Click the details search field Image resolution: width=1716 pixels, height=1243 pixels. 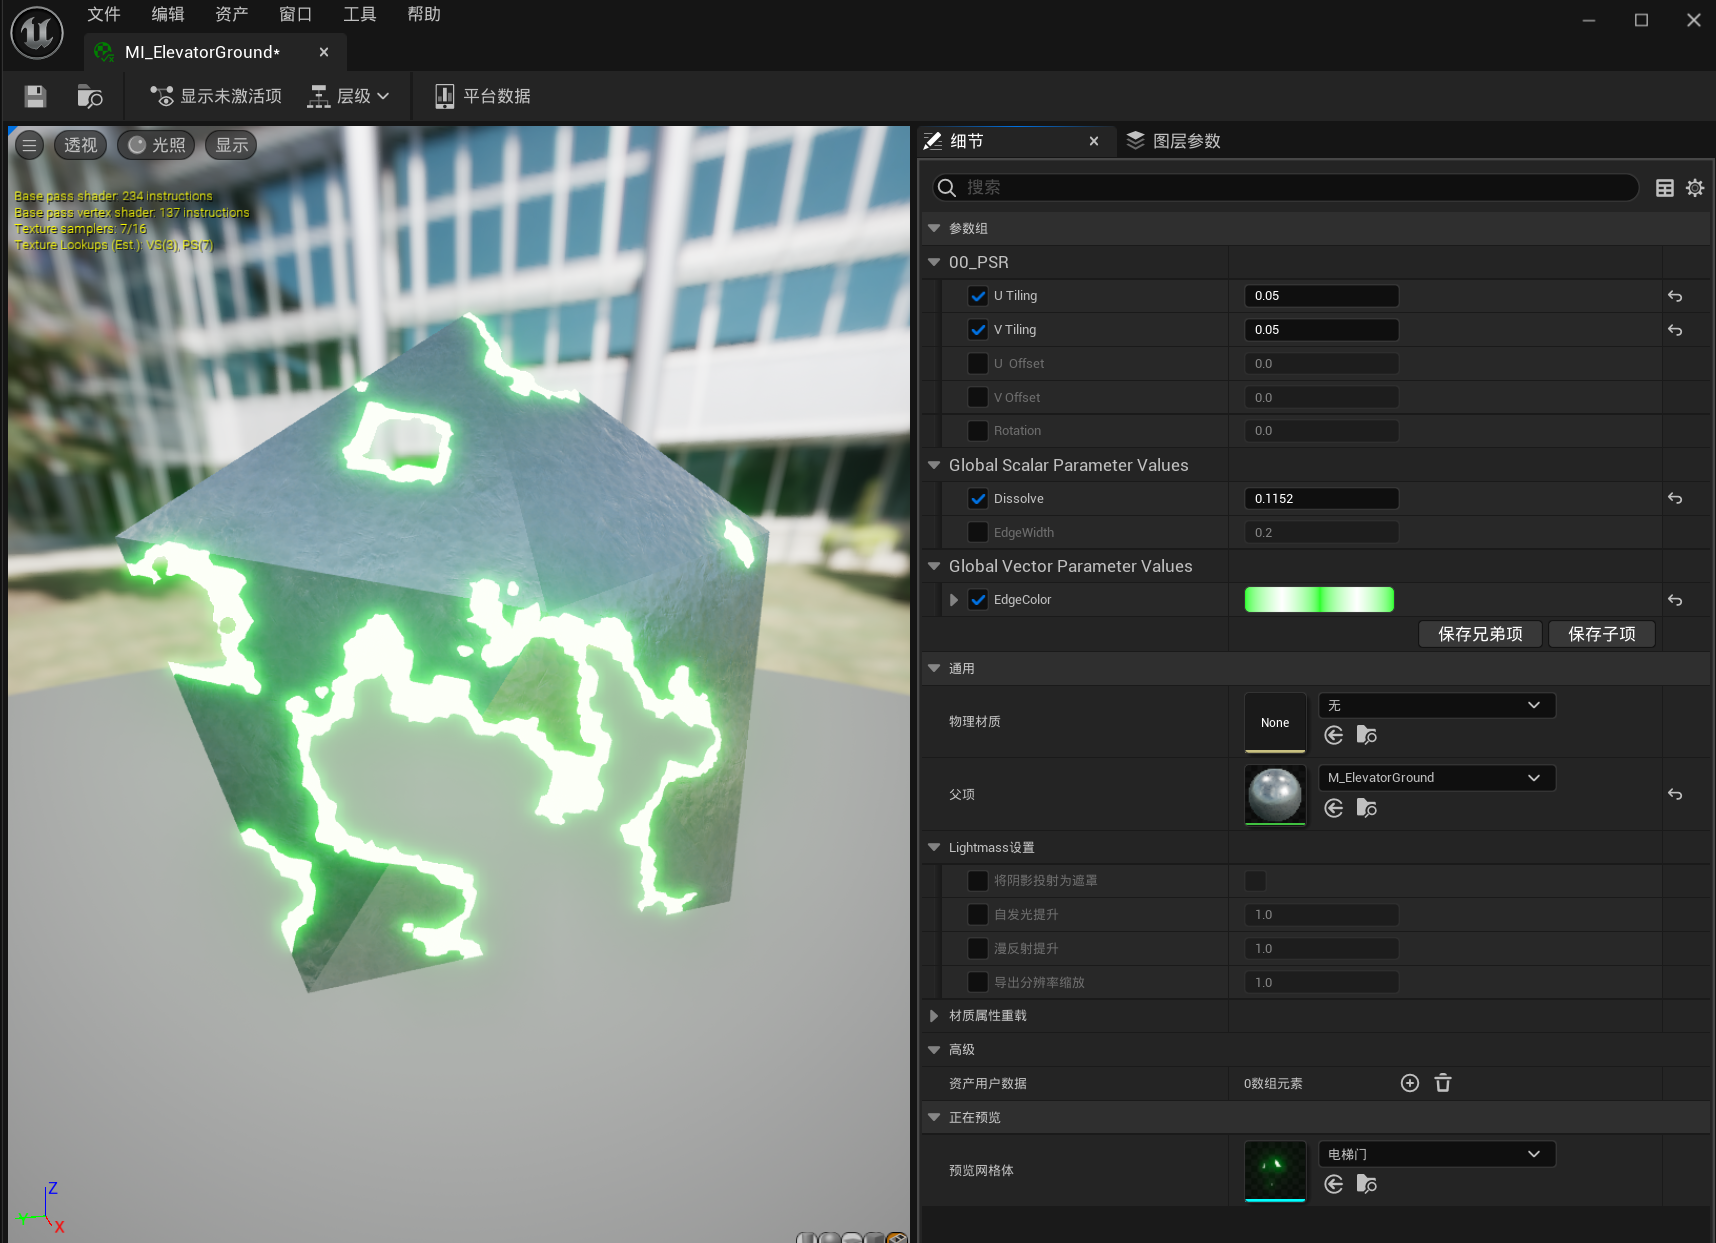coord(1286,187)
